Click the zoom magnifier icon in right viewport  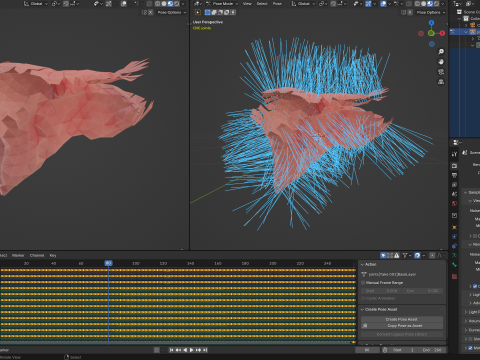pyautogui.click(x=441, y=52)
